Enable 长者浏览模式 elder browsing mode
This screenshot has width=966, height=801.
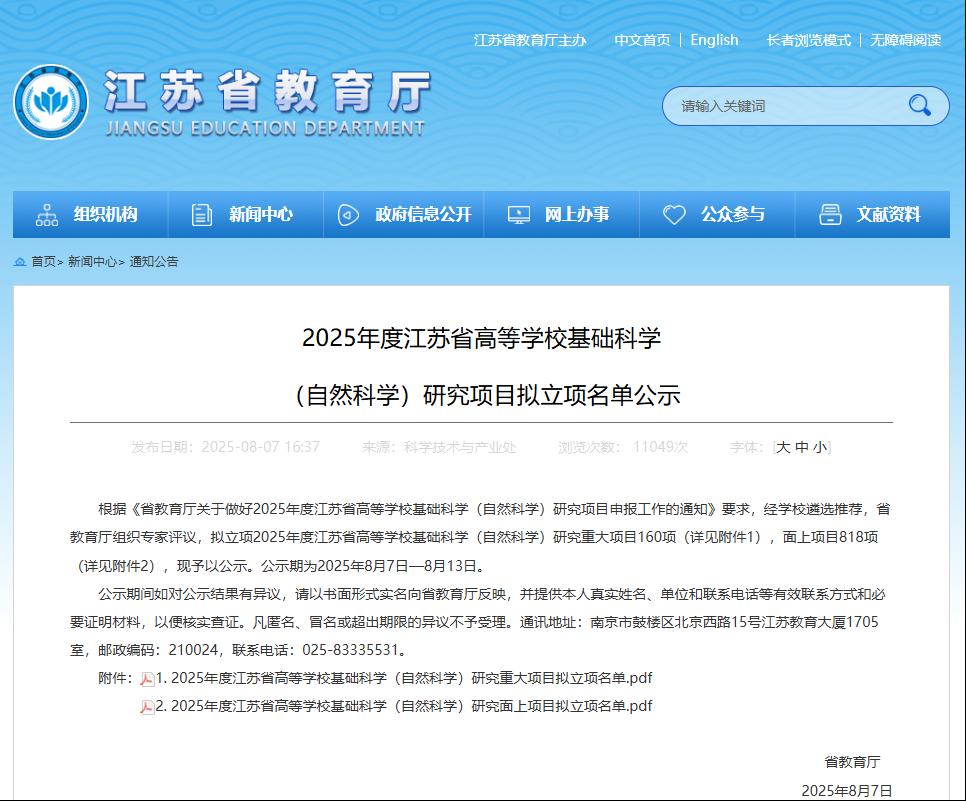pyautogui.click(x=808, y=40)
